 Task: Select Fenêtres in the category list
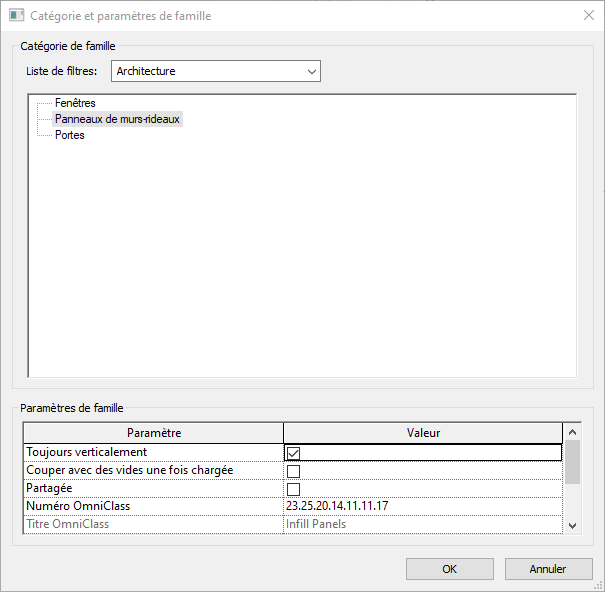[x=75, y=103]
